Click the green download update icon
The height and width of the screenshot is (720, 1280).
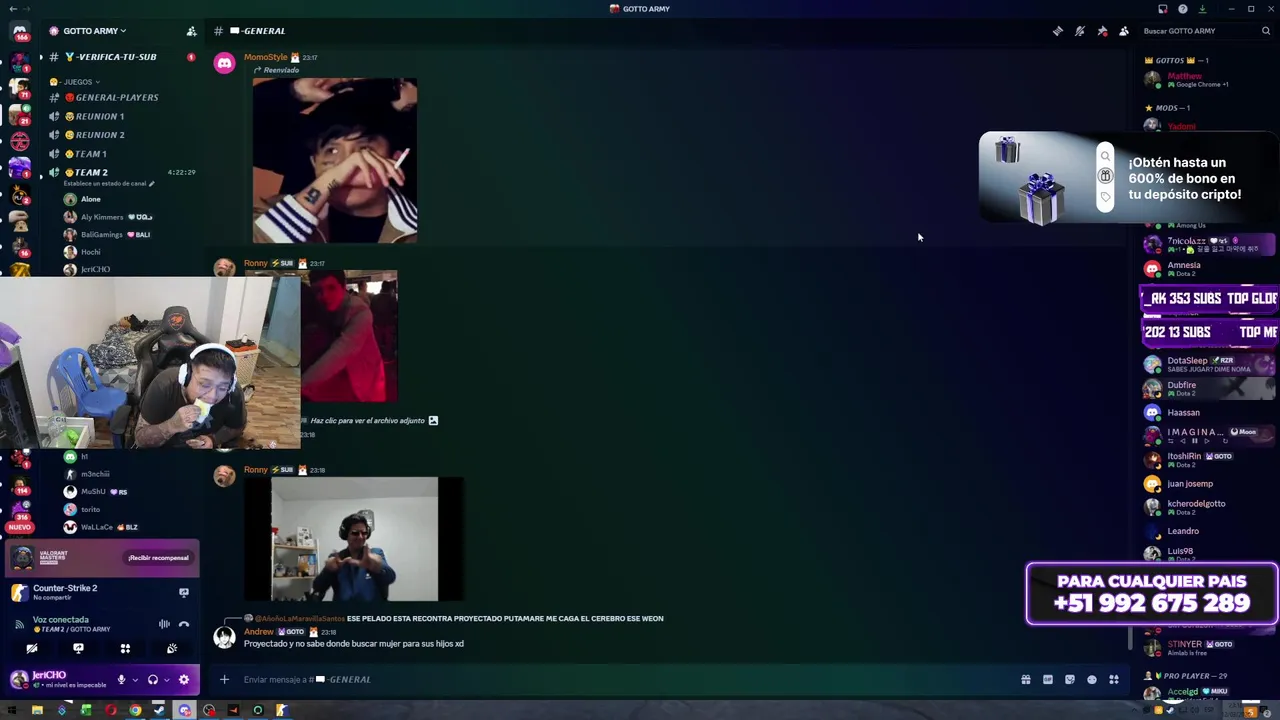pyautogui.click(x=1202, y=9)
